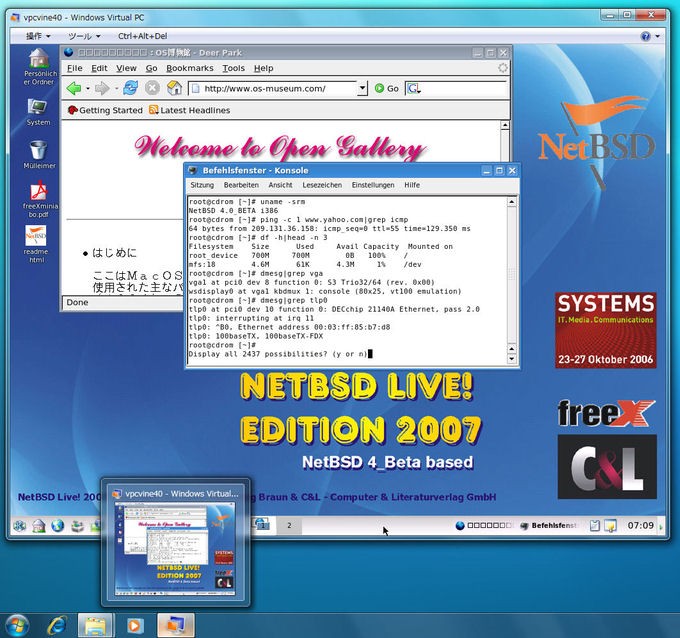Open the freeXminiabo.pdf desktop file
This screenshot has height=638, width=680.
(x=39, y=200)
